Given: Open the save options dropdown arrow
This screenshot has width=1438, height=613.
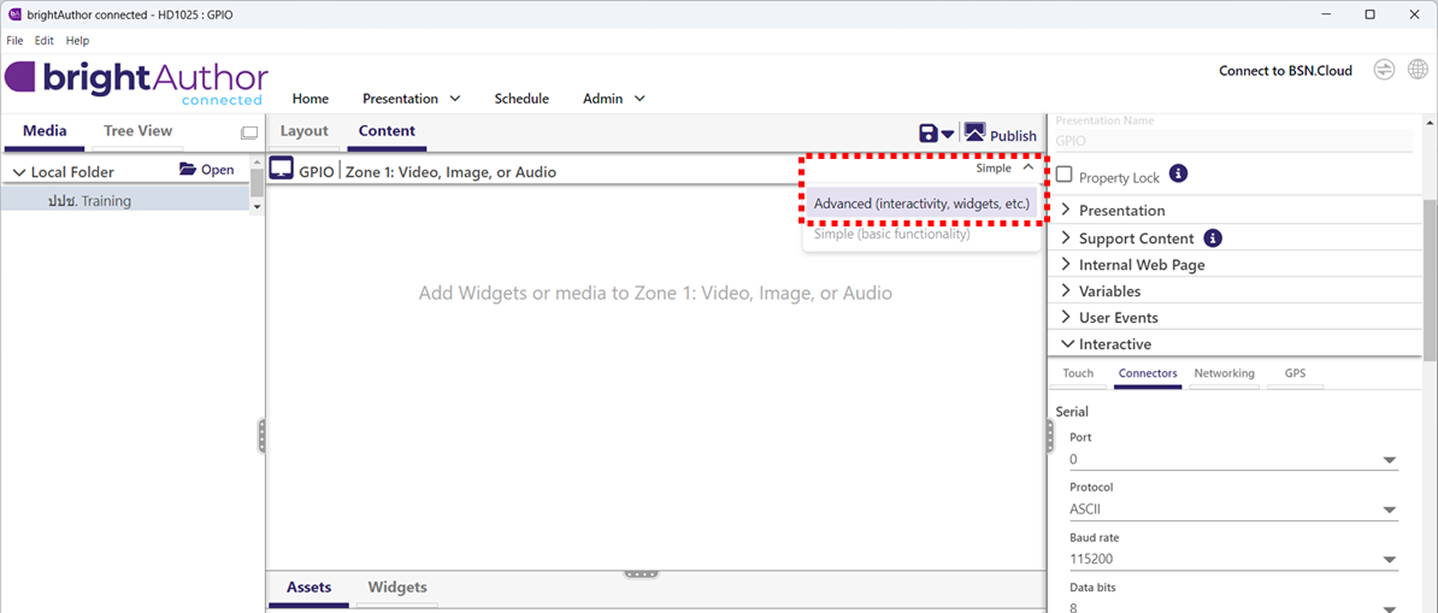Looking at the screenshot, I should point(948,133).
